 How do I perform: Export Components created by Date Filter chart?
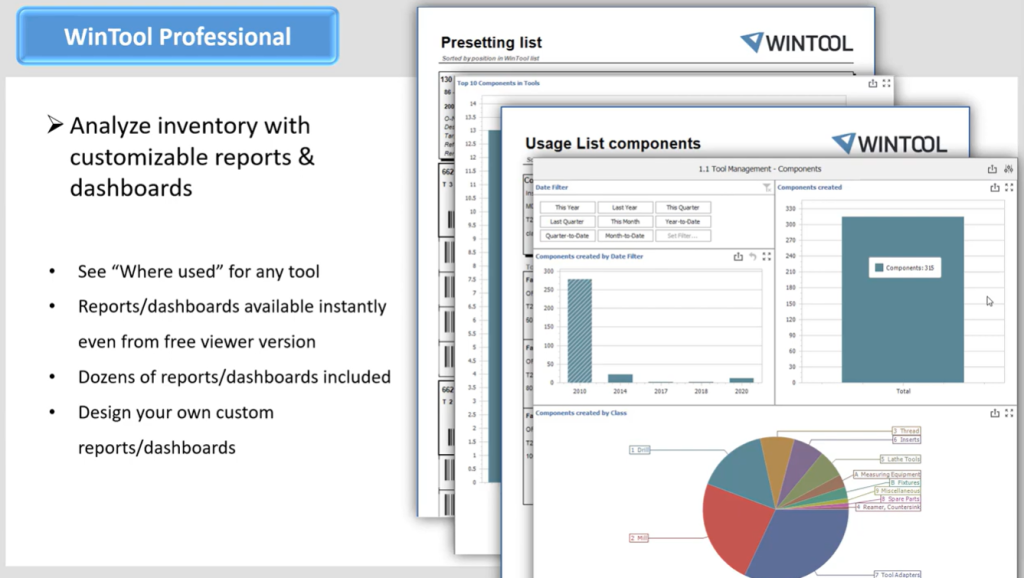pyautogui.click(x=738, y=257)
